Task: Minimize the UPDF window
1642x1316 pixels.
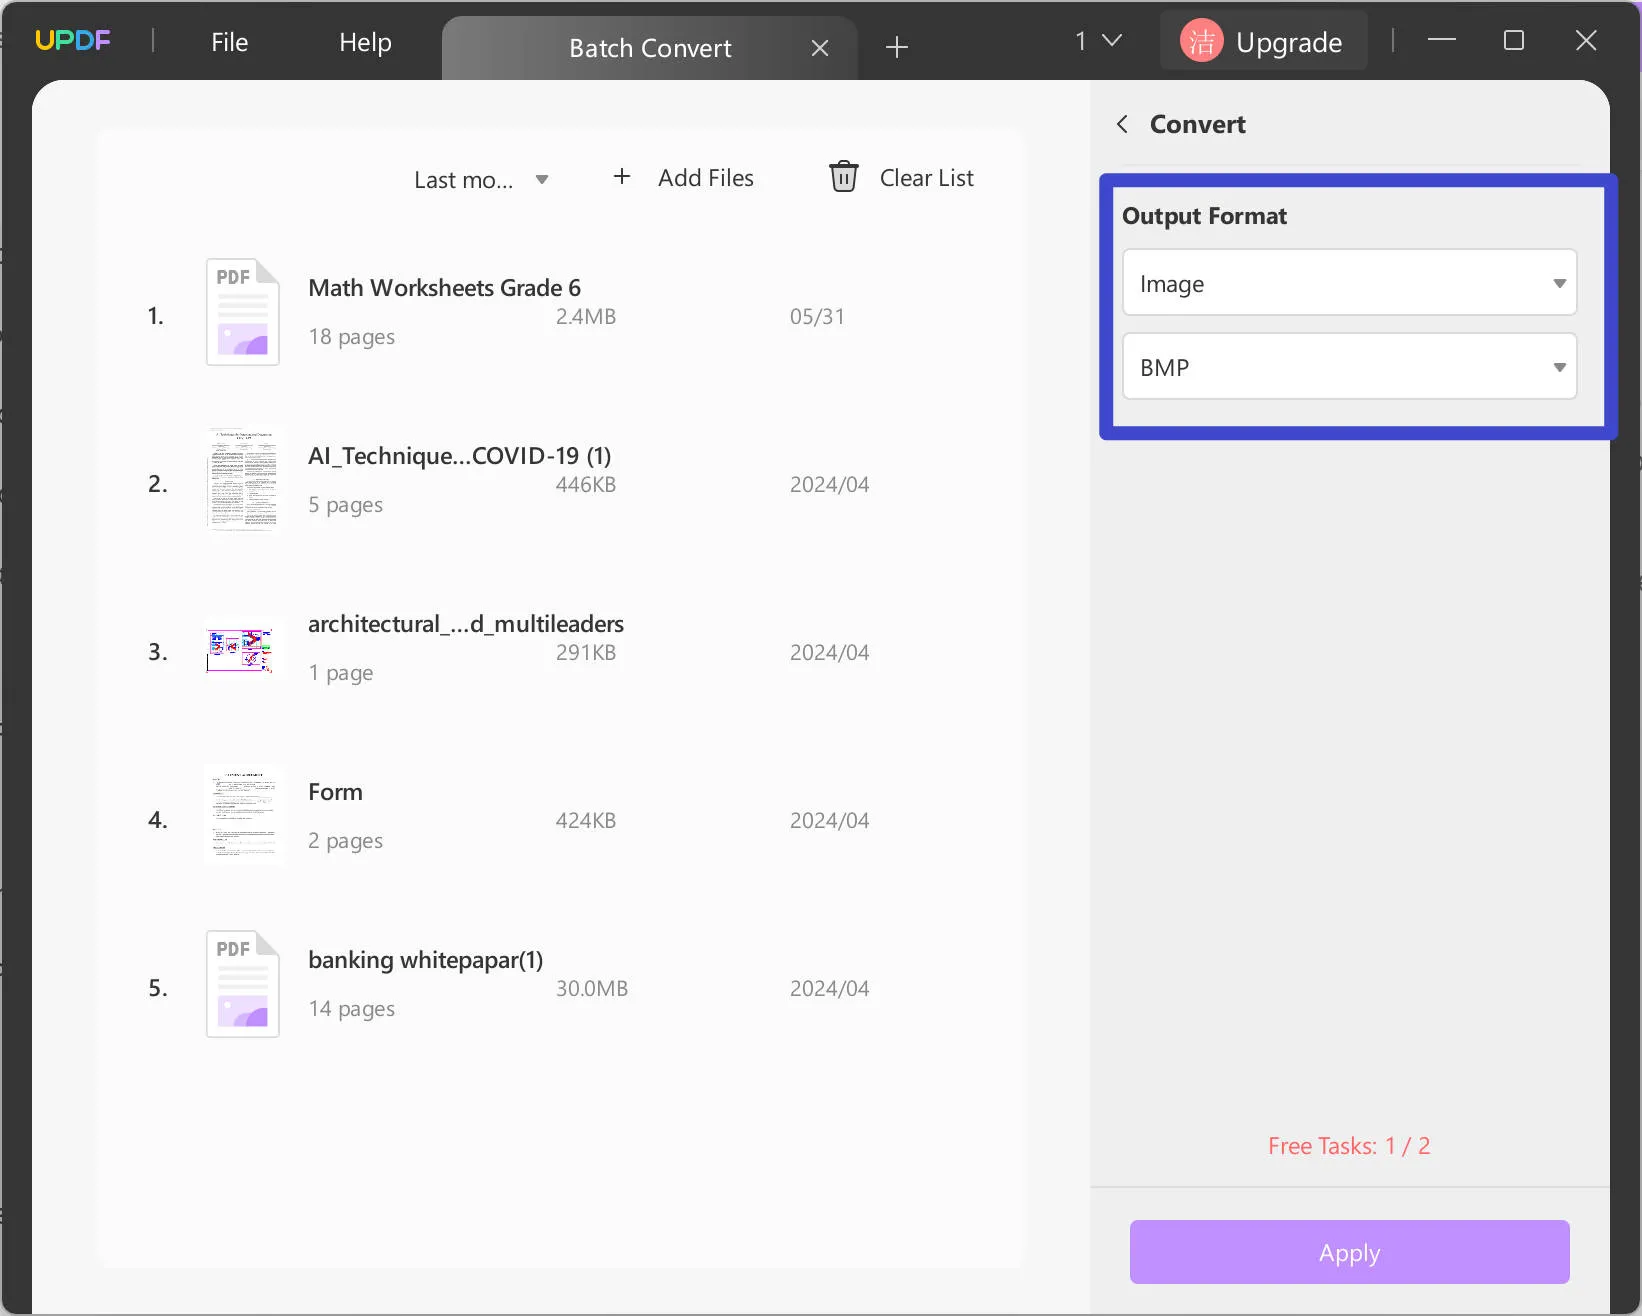Action: [1442, 40]
